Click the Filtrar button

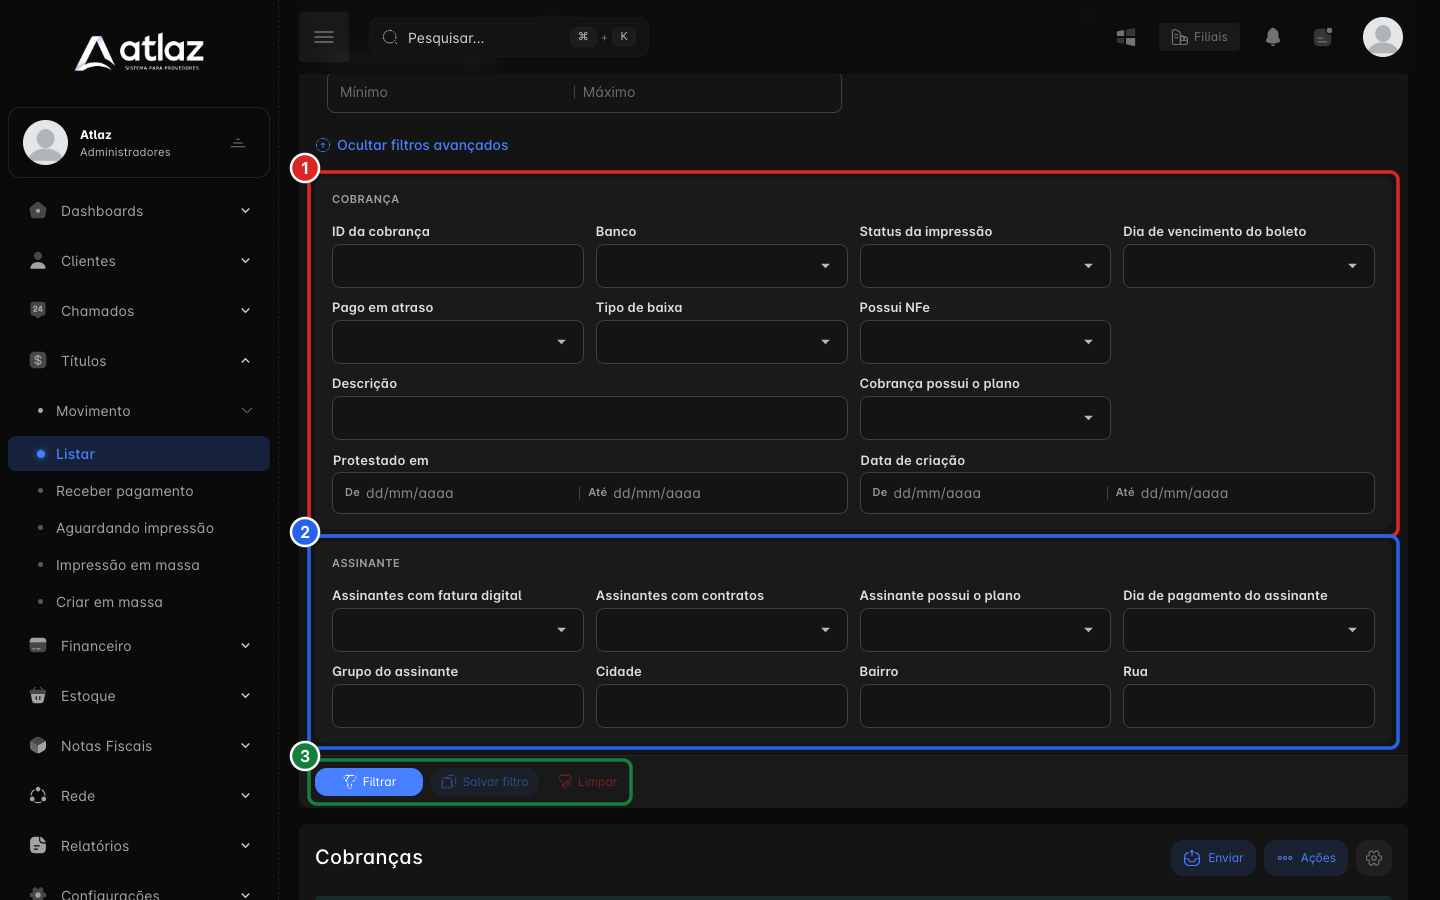[x=369, y=782]
